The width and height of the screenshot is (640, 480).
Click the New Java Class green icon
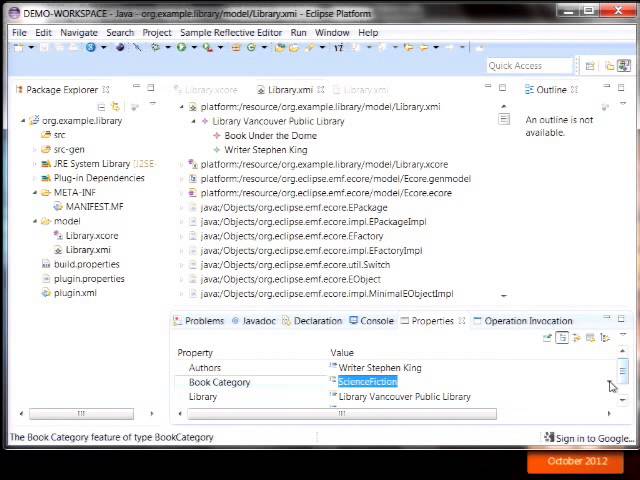point(251,47)
